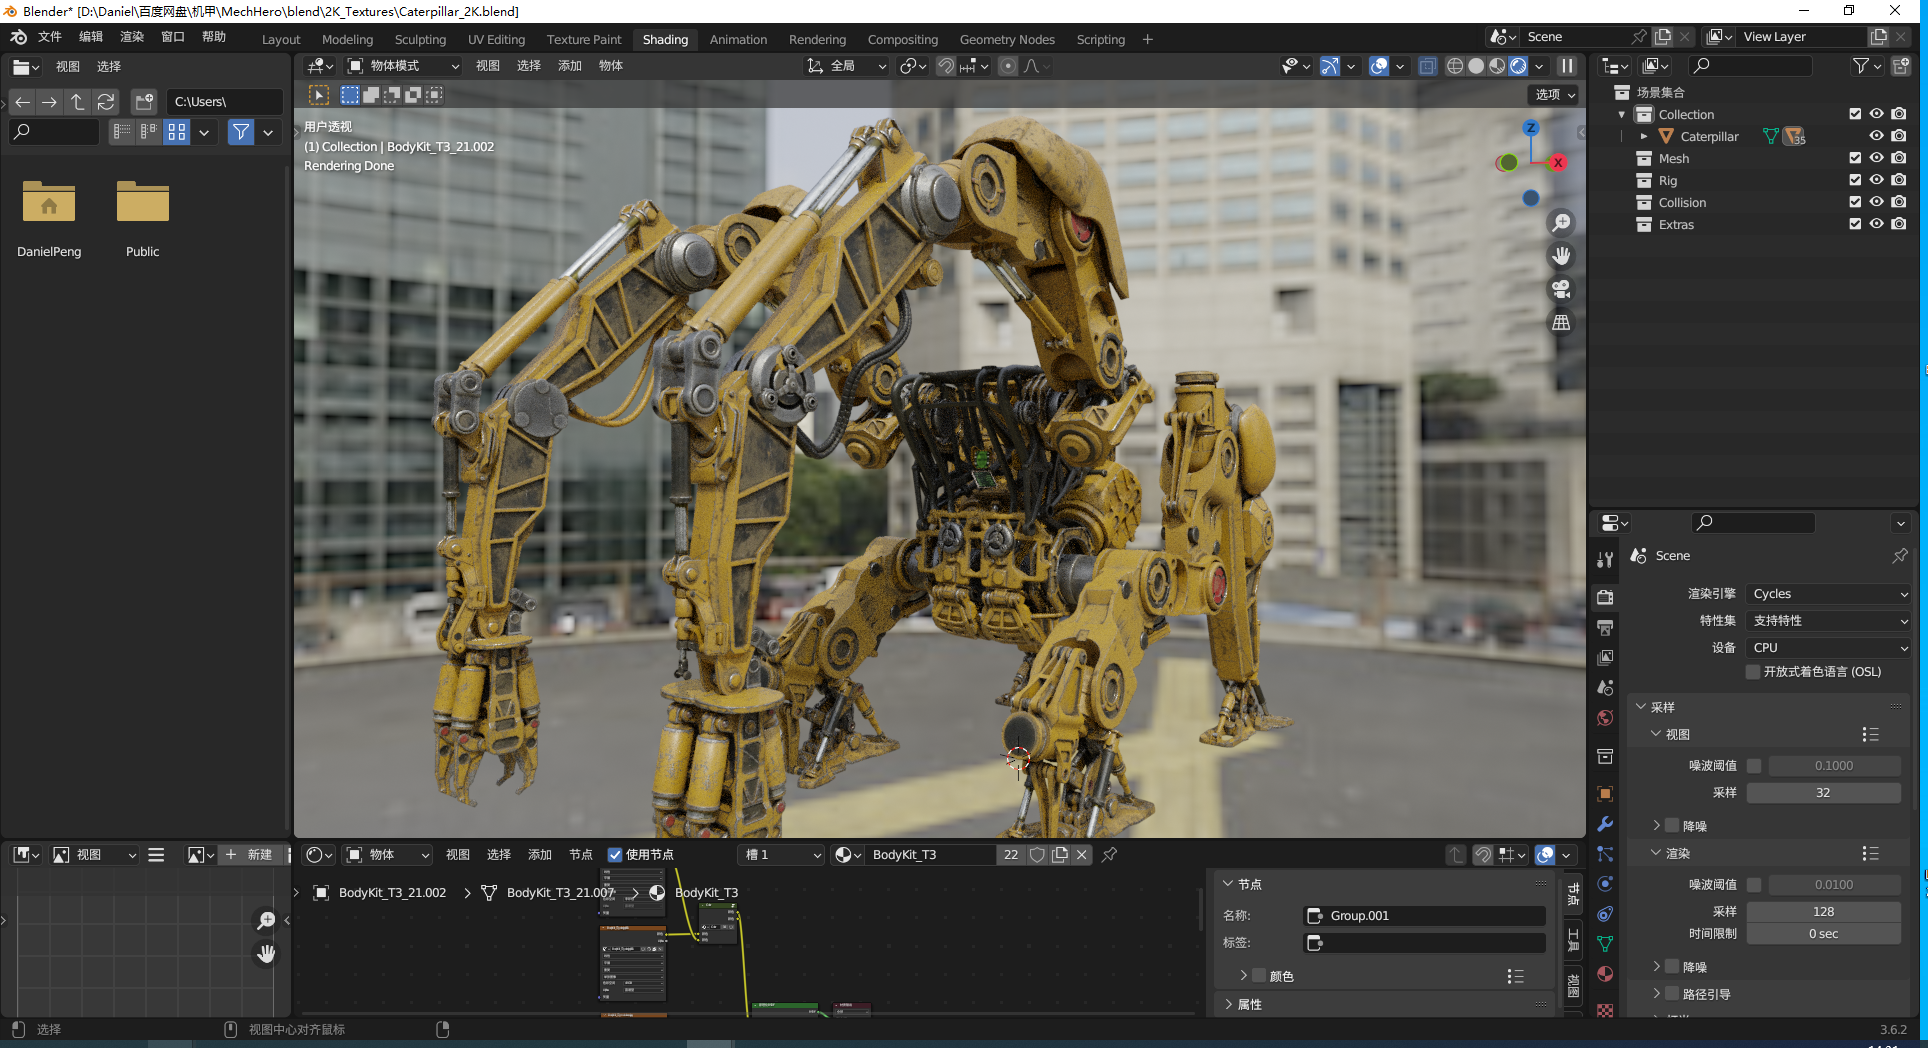Click the file browser refresh icon
1928x1048 pixels.
click(106, 102)
